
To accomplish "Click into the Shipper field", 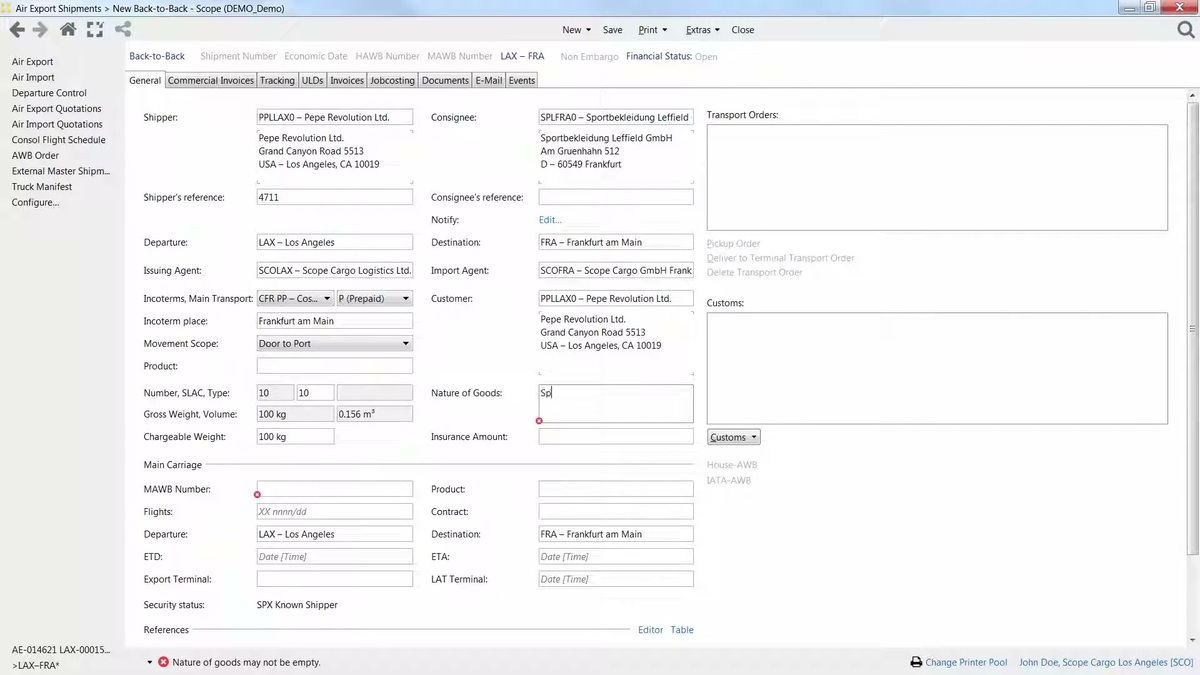I will [334, 117].
